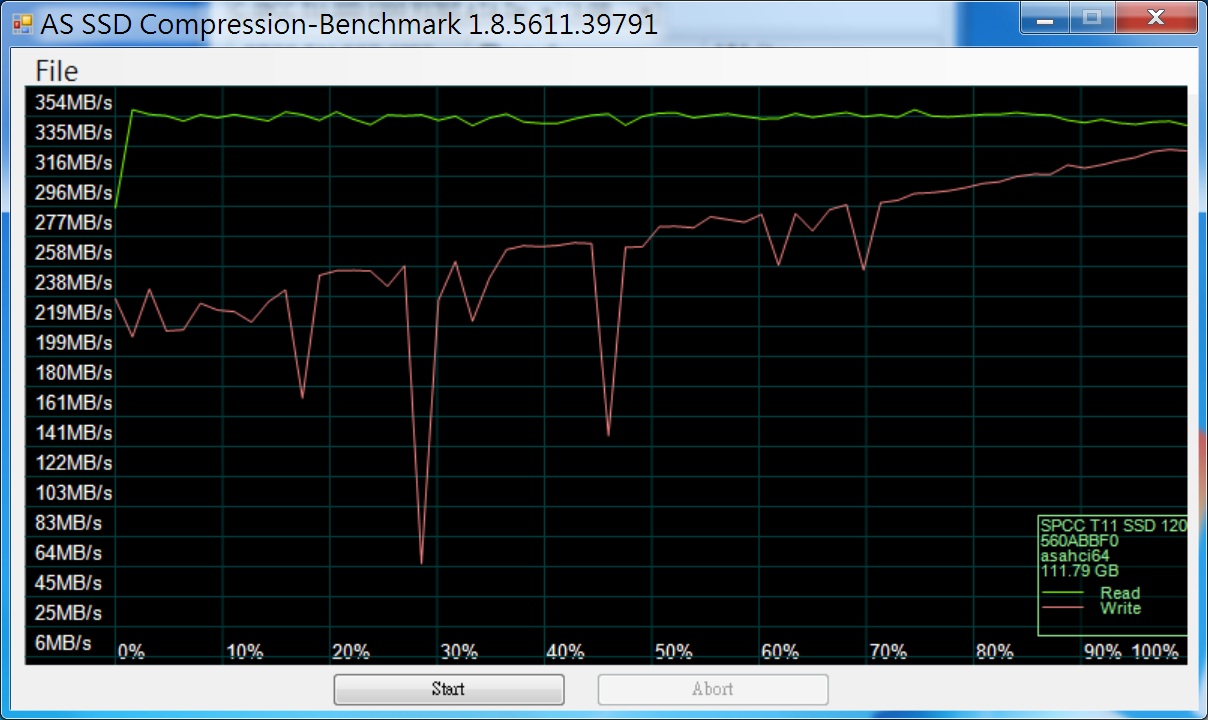This screenshot has height=720, width=1208.
Task: Click the 258MB/s axis label
Action: click(74, 253)
